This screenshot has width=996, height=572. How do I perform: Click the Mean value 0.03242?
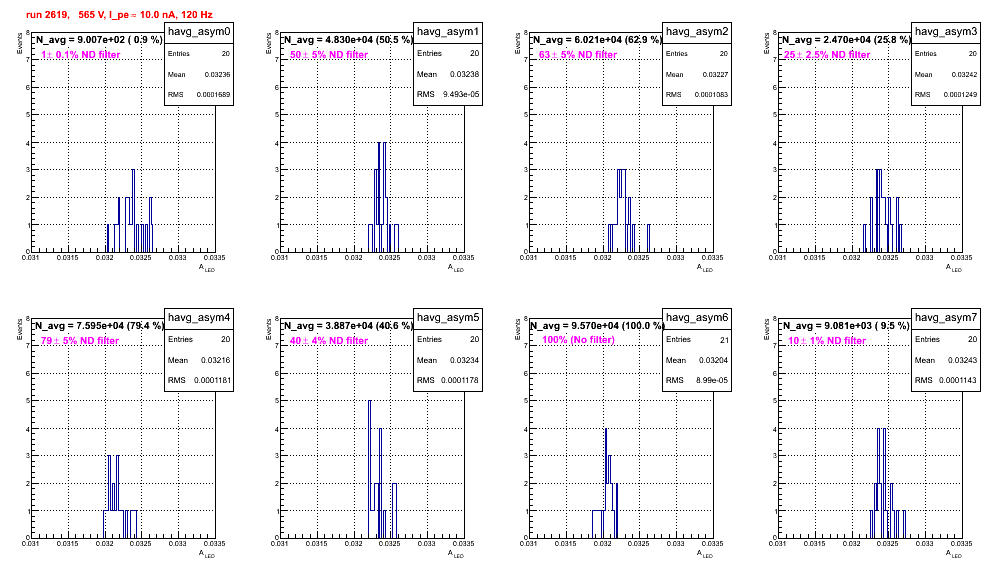tap(964, 74)
